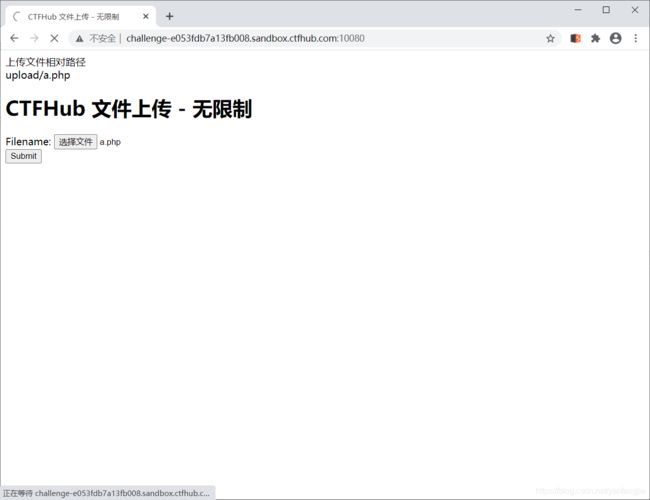Click the 不安全 security label
Screen dimensions: 650x500
click(x=102, y=39)
